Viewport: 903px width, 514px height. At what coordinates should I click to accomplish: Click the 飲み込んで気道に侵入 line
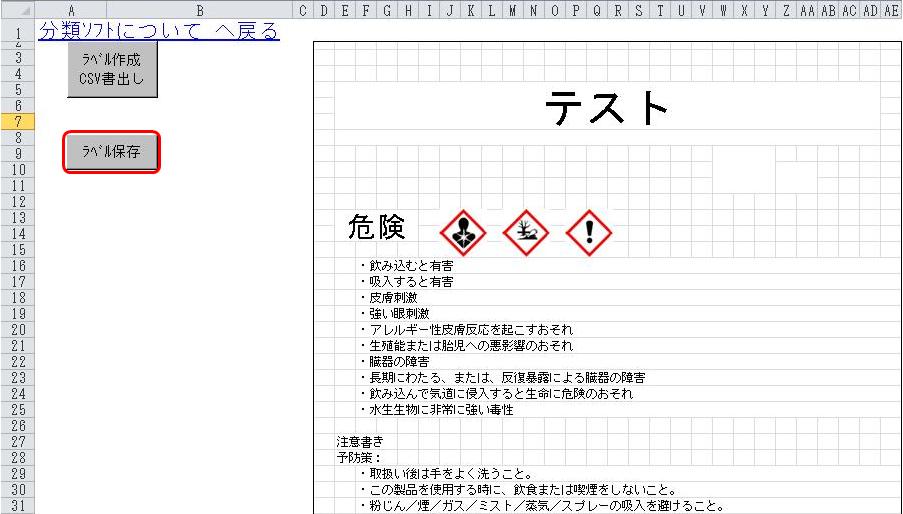click(496, 394)
